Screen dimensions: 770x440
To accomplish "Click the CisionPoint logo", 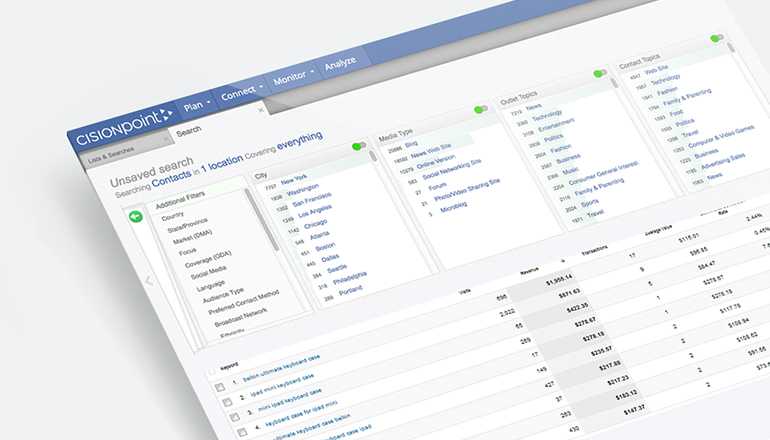I will 125,127.
